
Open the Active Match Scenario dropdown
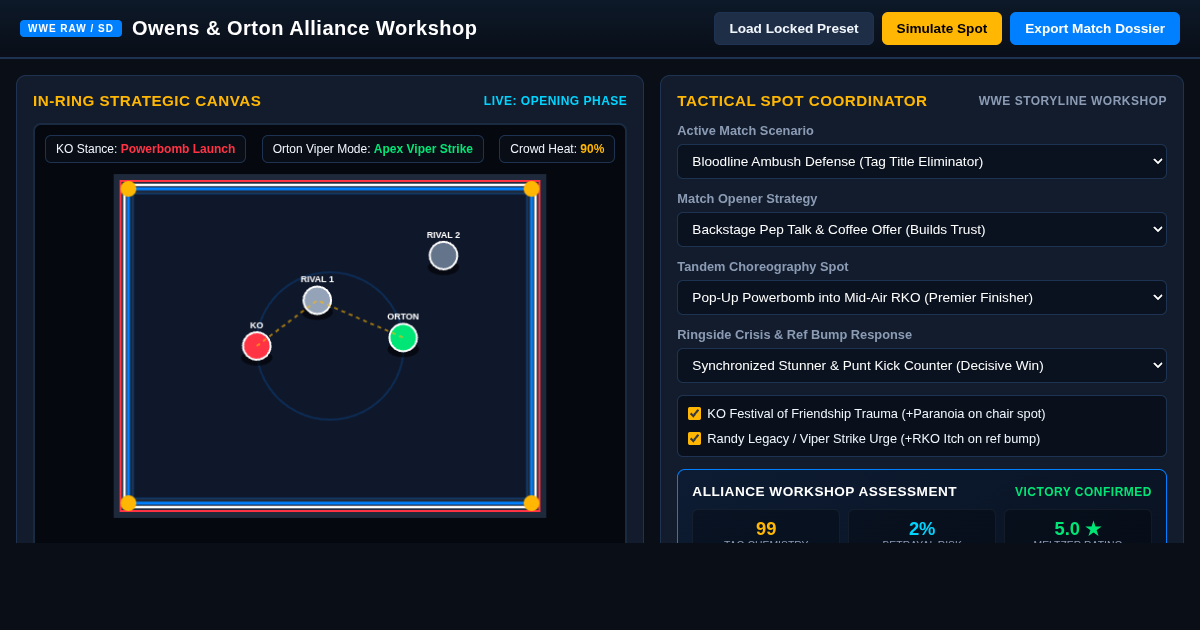(922, 161)
